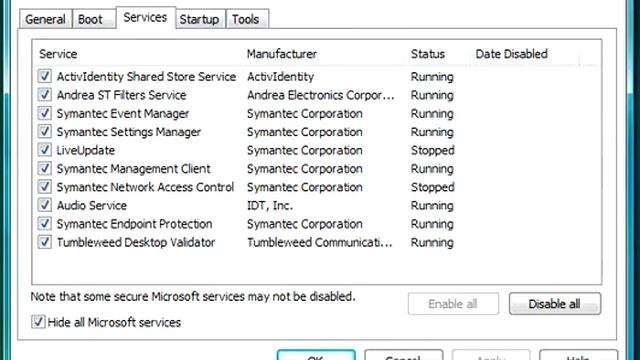Click Andrea Electronics Corpor... manufacturer cell
The width and height of the screenshot is (640, 360).
point(321,95)
